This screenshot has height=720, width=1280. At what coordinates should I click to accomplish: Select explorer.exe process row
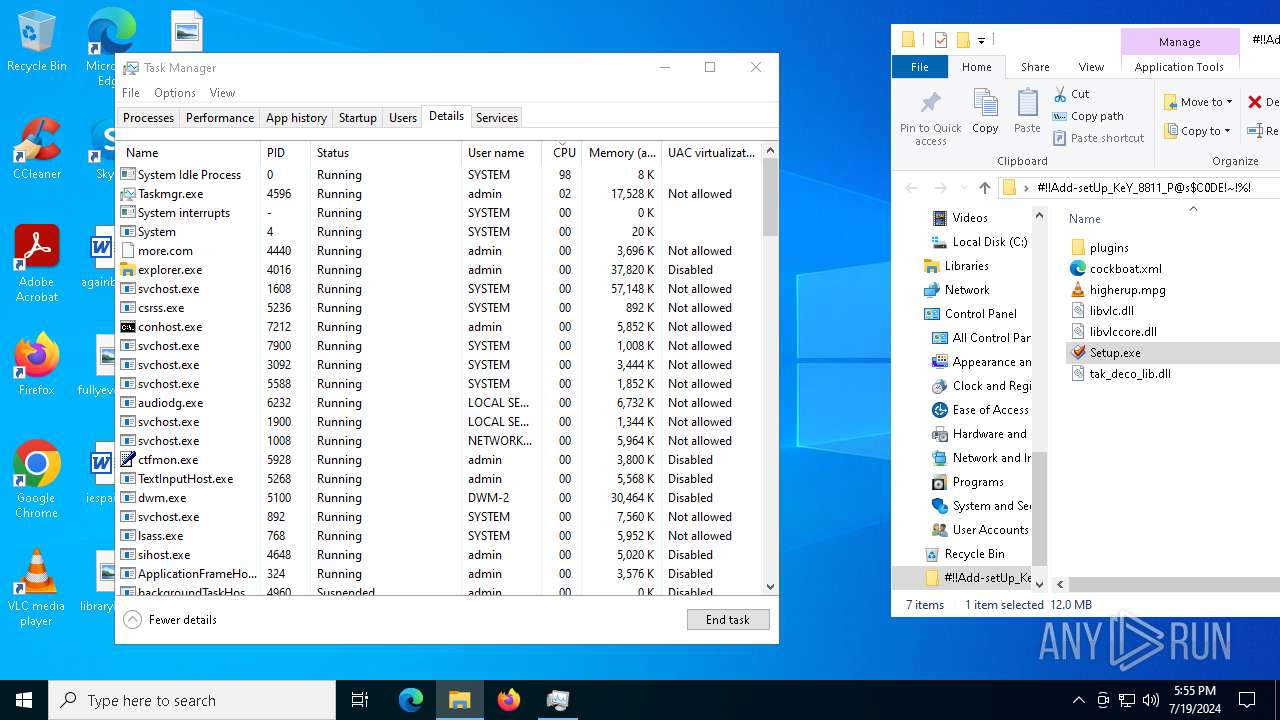click(x=439, y=270)
